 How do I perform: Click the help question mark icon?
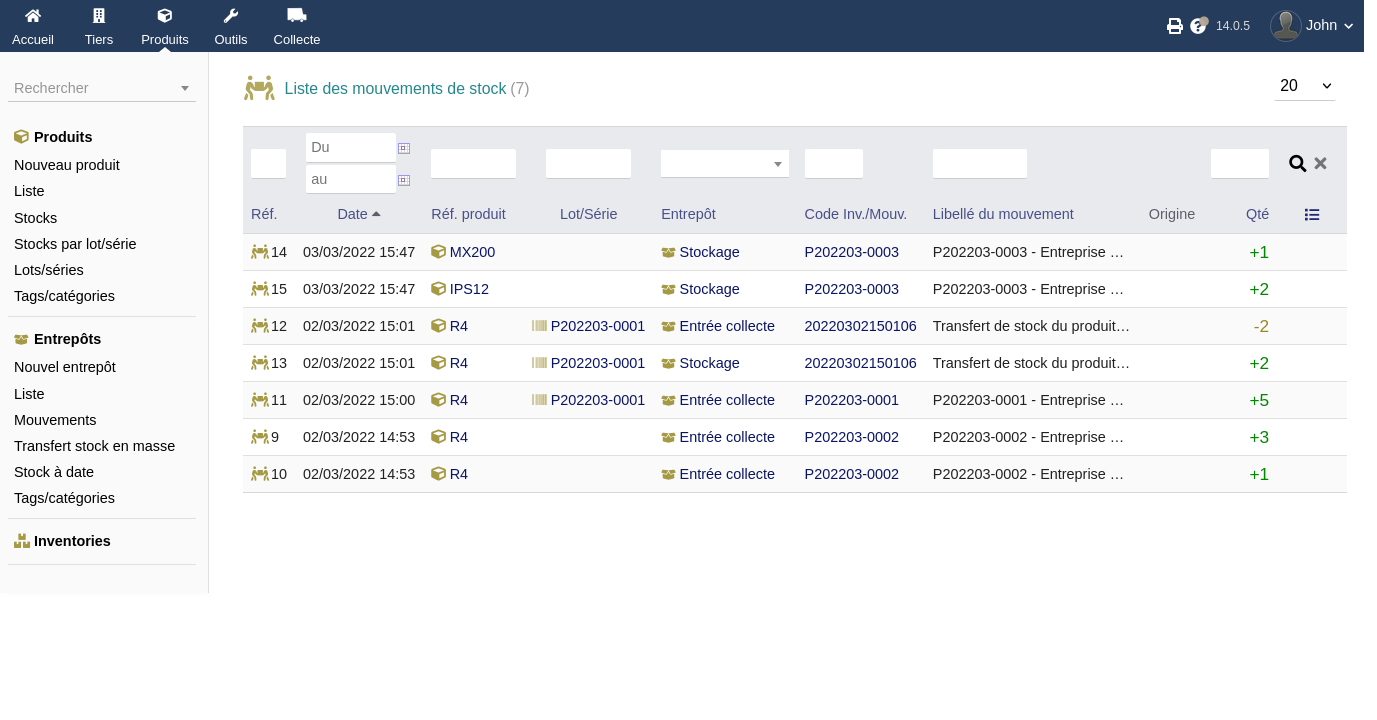1199,25
